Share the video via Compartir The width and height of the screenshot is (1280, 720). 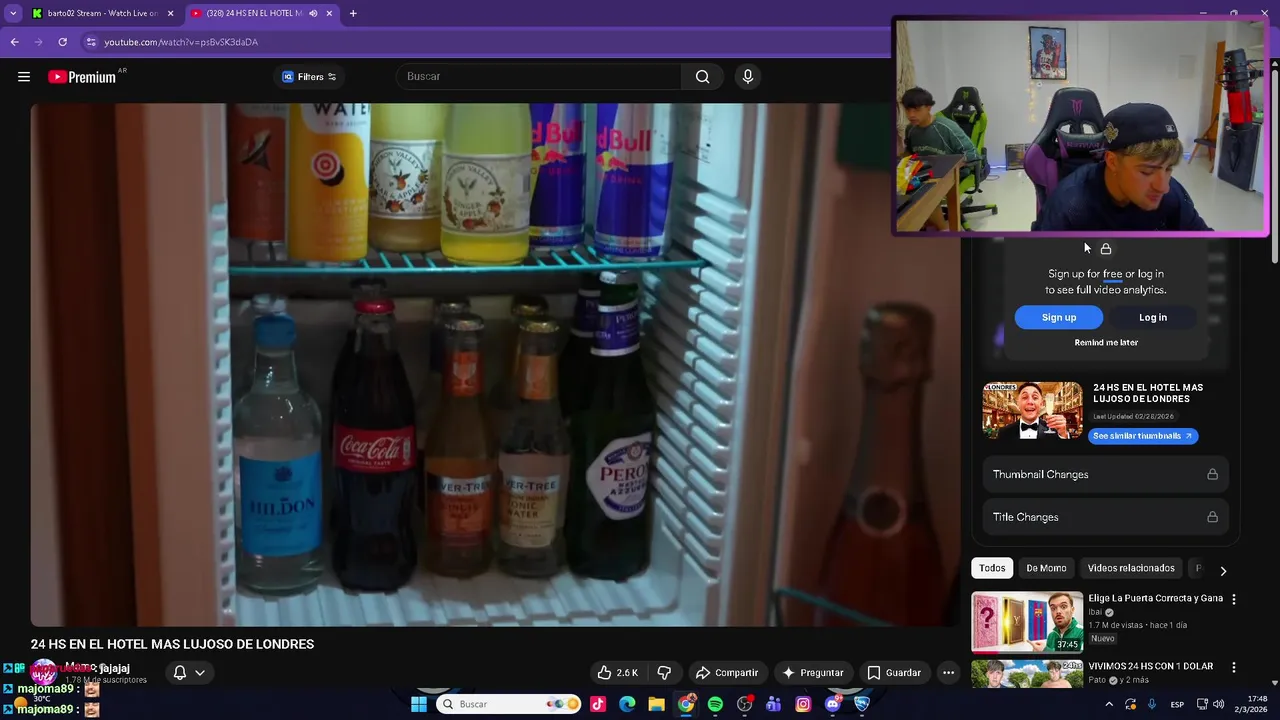[x=727, y=673]
